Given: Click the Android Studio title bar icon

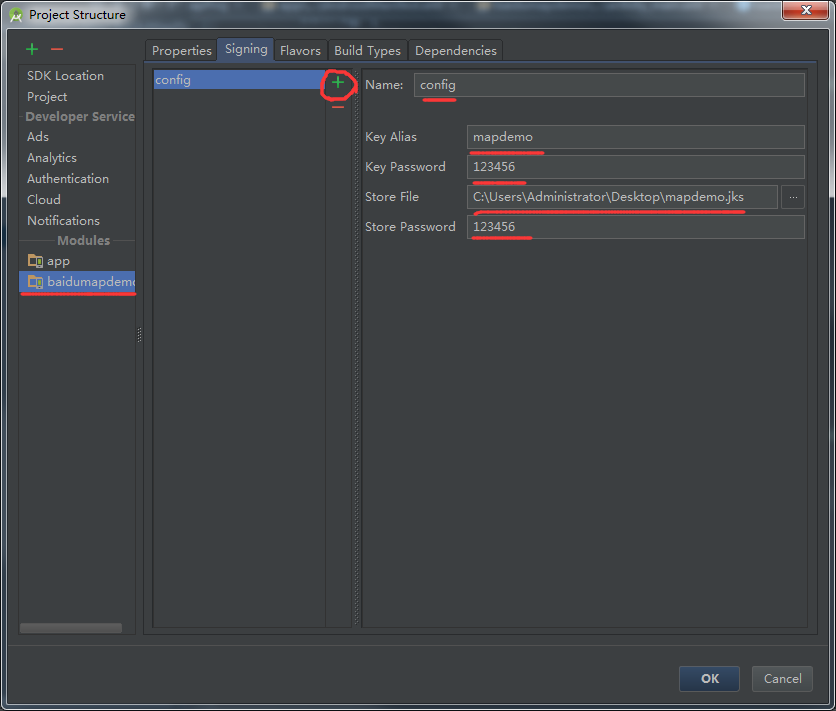Looking at the screenshot, I should [x=16, y=15].
